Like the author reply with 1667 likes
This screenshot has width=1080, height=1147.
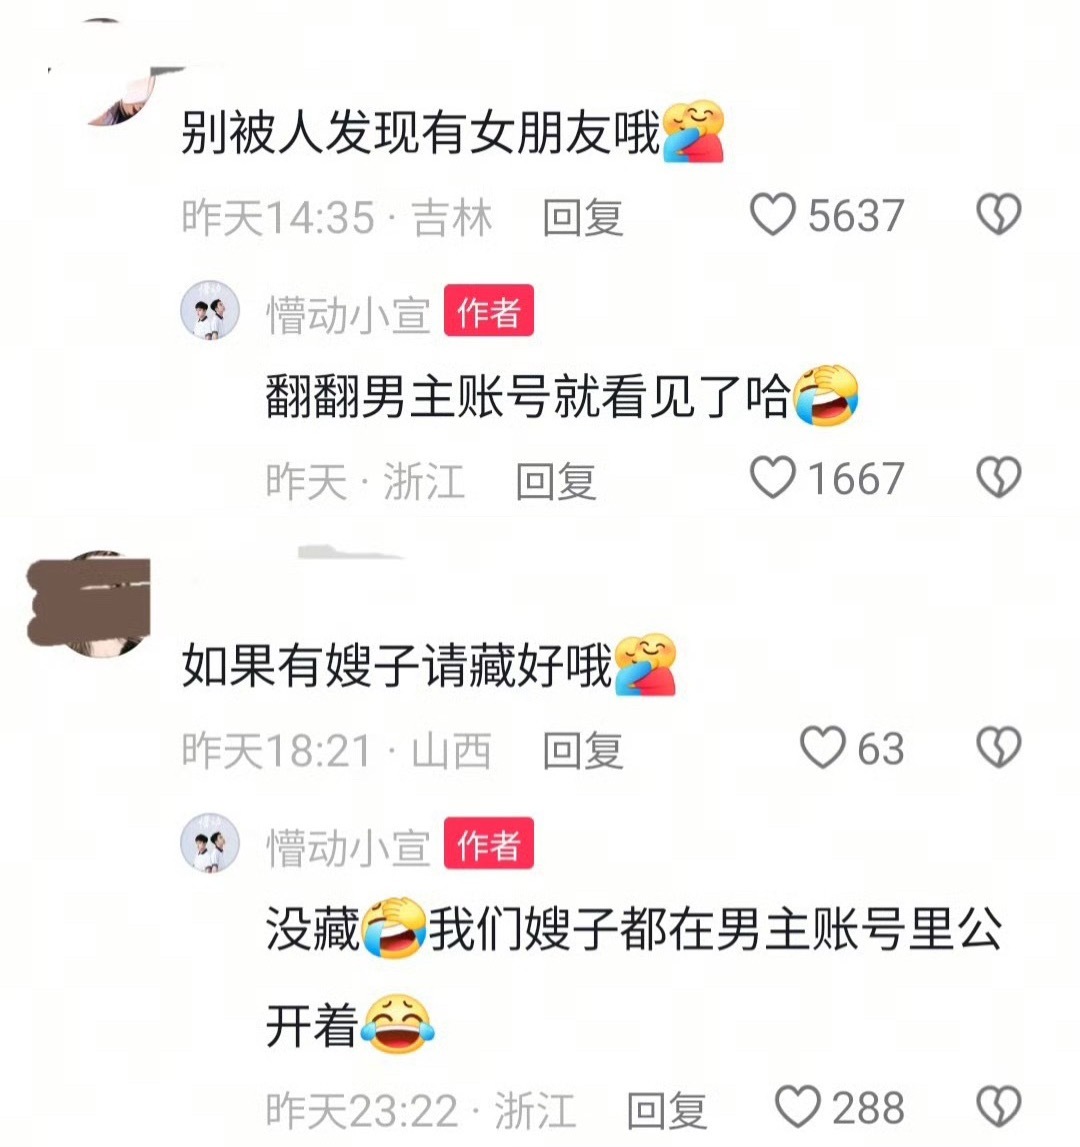[773, 478]
